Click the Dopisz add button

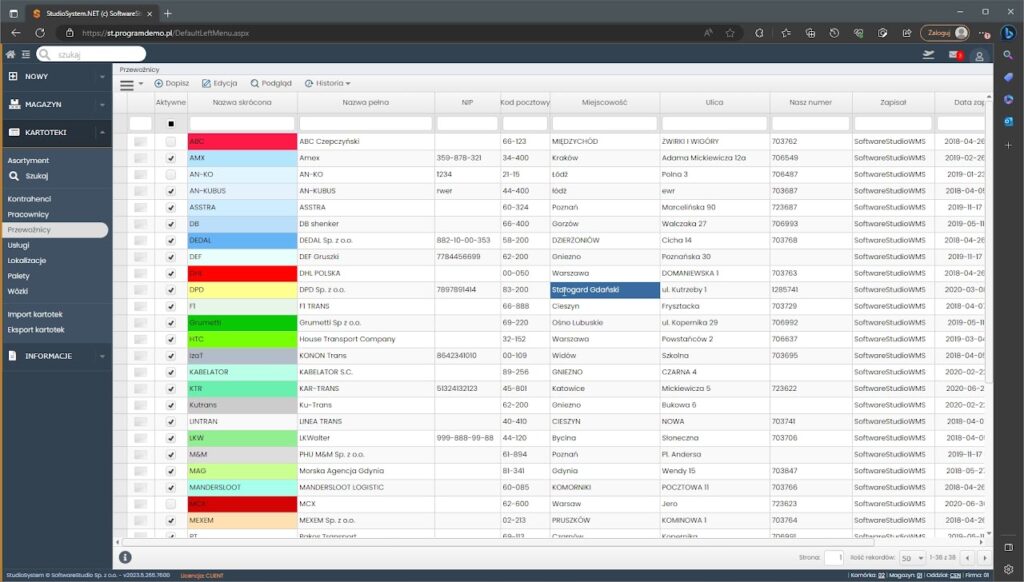click(172, 84)
